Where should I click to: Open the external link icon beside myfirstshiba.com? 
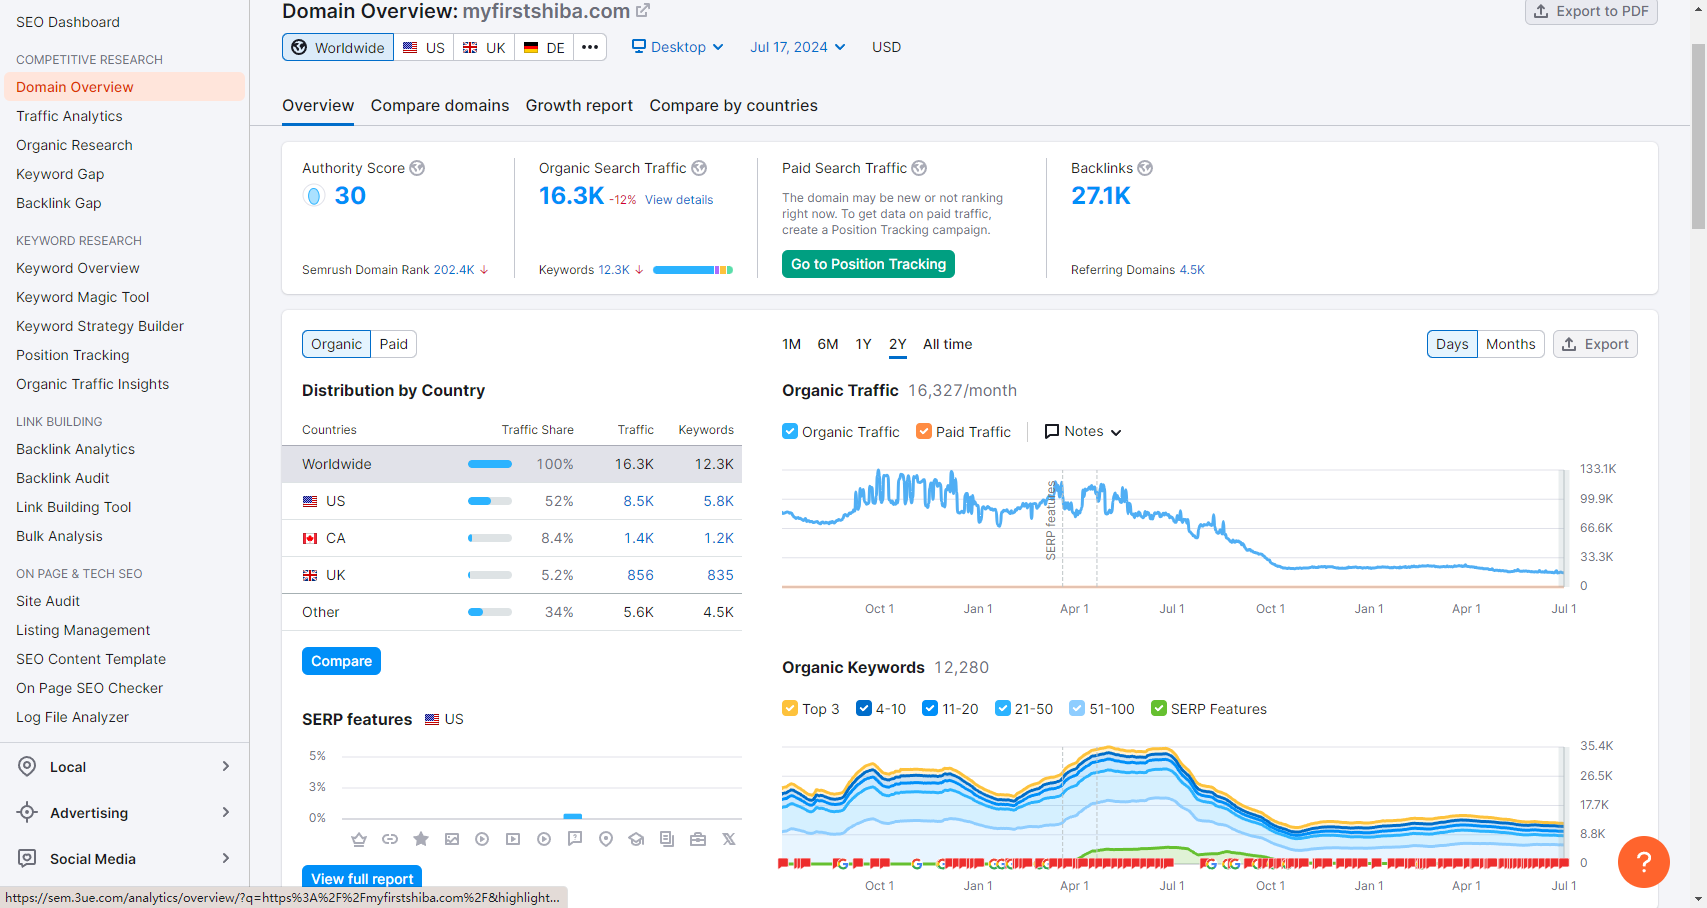click(643, 11)
